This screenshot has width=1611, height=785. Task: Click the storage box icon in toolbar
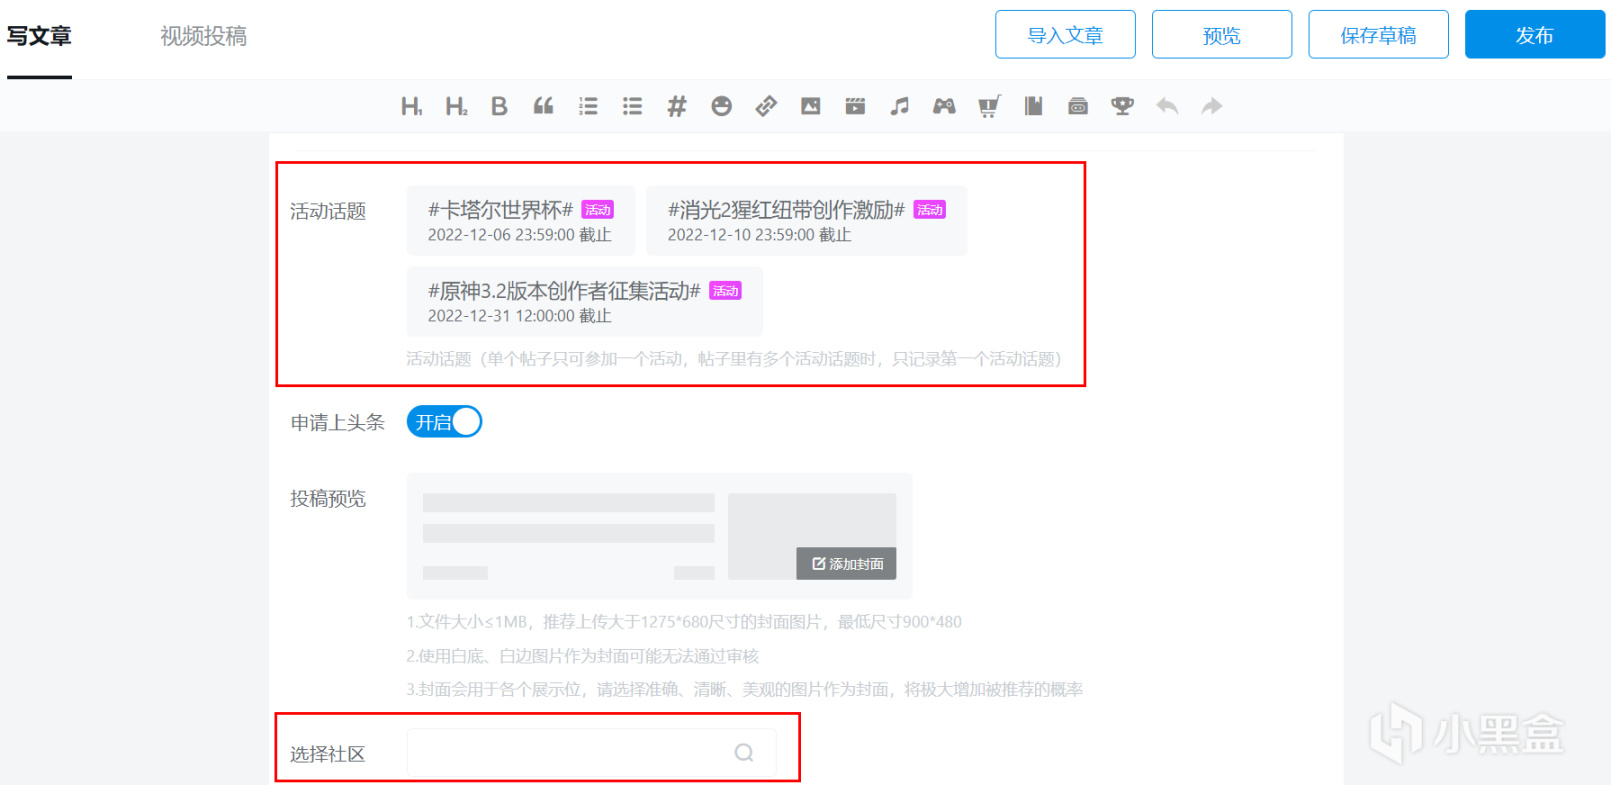[x=1078, y=106]
